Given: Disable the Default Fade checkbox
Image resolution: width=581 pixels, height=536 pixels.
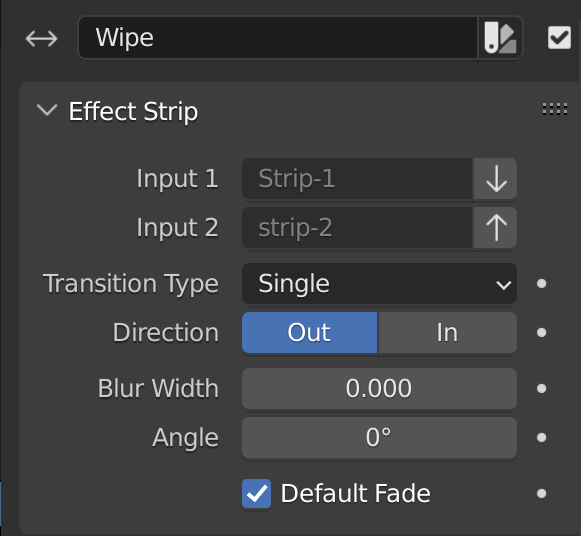Looking at the screenshot, I should pyautogui.click(x=256, y=493).
